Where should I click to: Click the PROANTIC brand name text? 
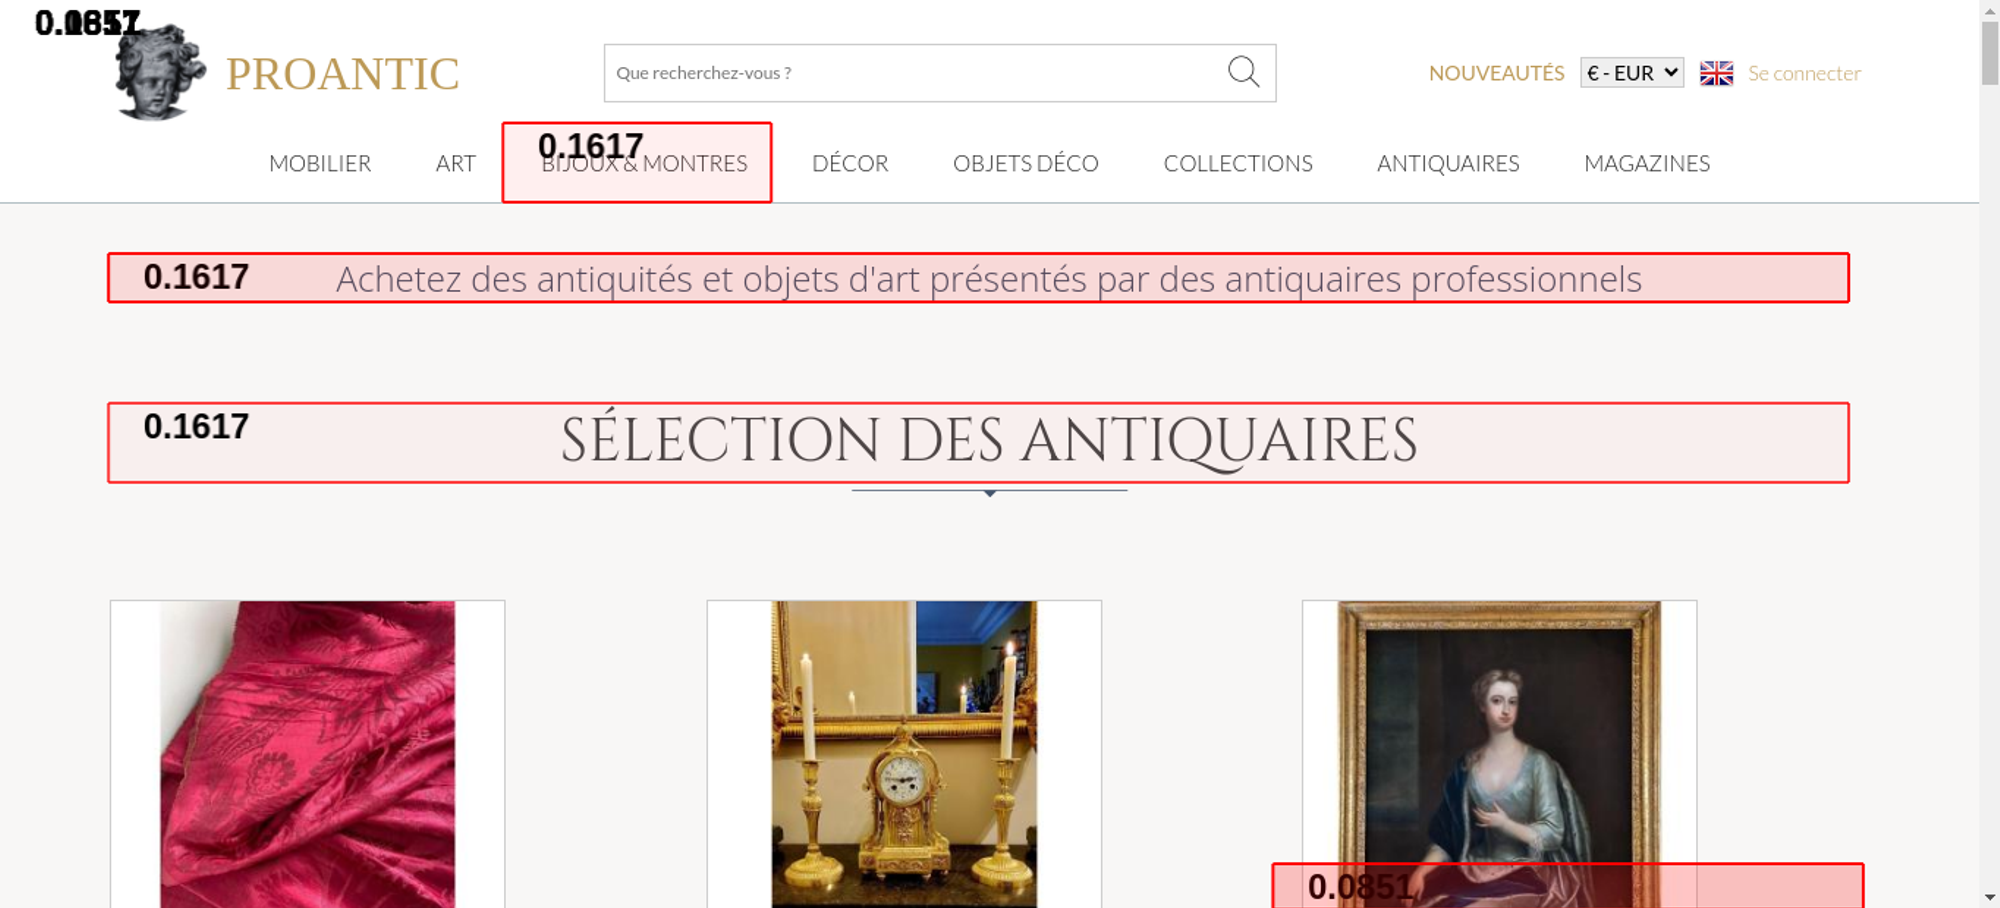[342, 74]
